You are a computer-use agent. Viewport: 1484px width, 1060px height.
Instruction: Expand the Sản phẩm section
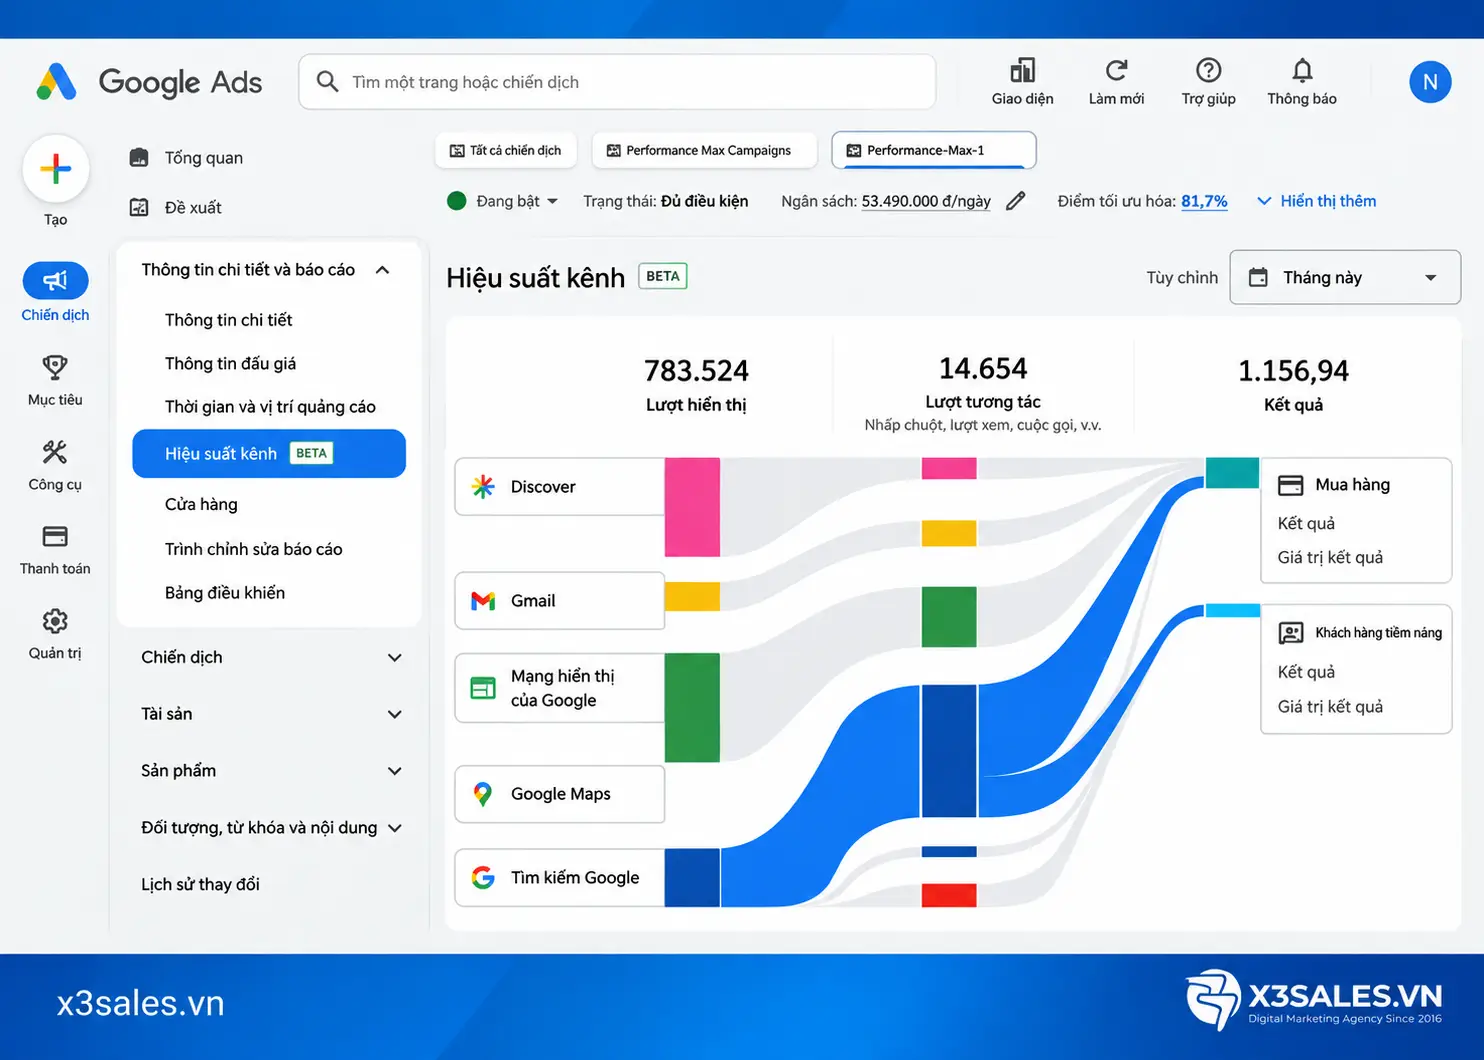click(394, 771)
